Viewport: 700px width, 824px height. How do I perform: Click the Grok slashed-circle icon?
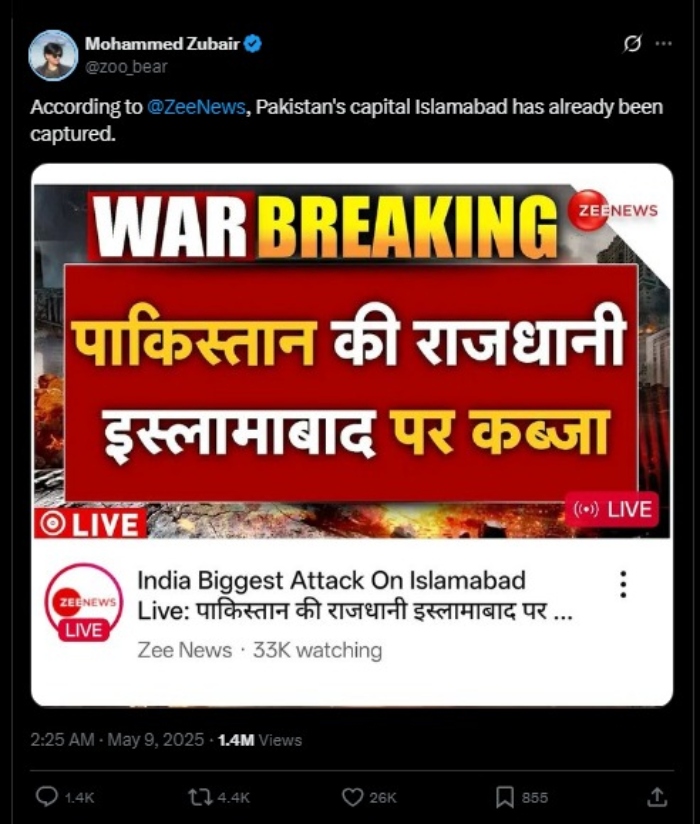pyautogui.click(x=632, y=44)
